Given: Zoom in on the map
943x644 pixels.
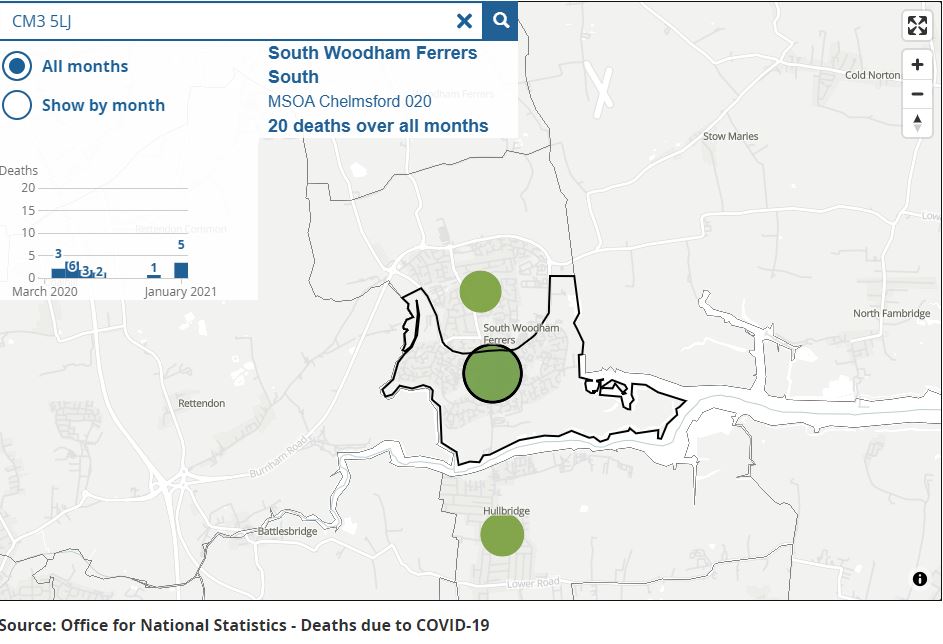Looking at the screenshot, I should [917, 66].
